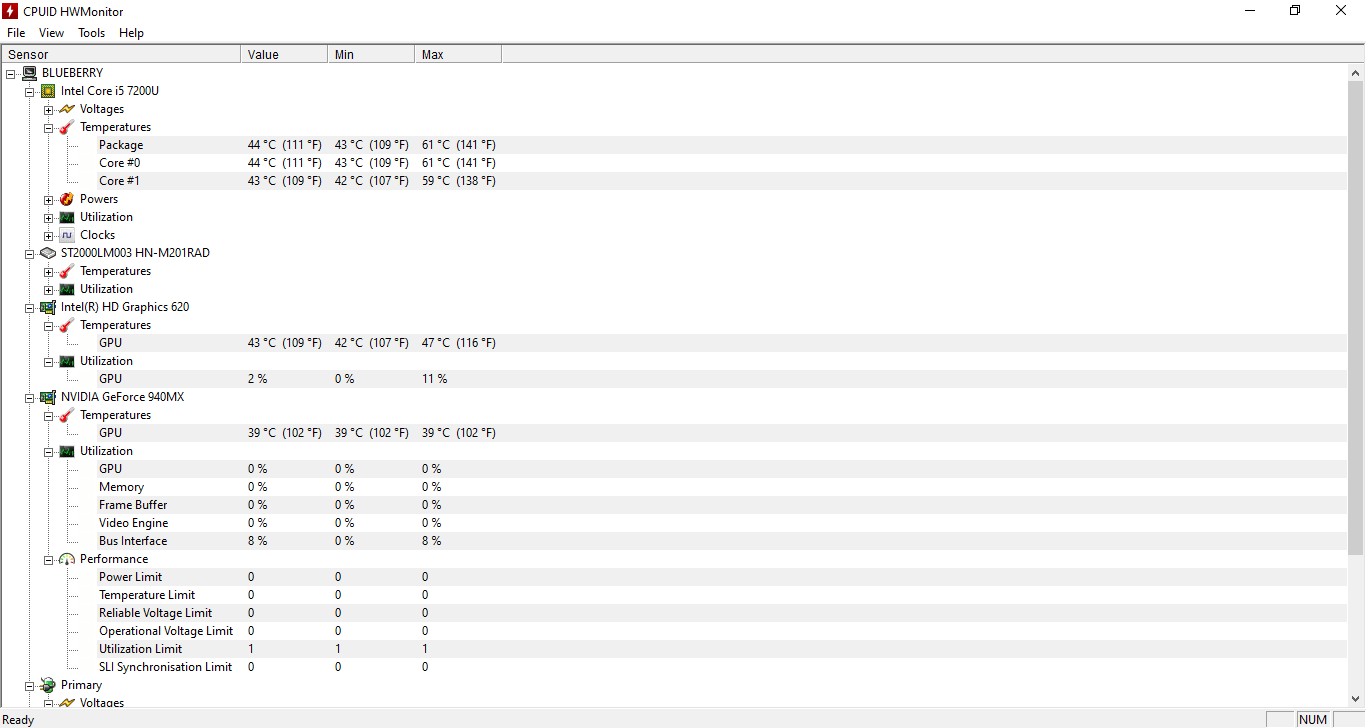Collapse the CPU Temperatures node
The width and height of the screenshot is (1366, 728).
click(x=48, y=127)
